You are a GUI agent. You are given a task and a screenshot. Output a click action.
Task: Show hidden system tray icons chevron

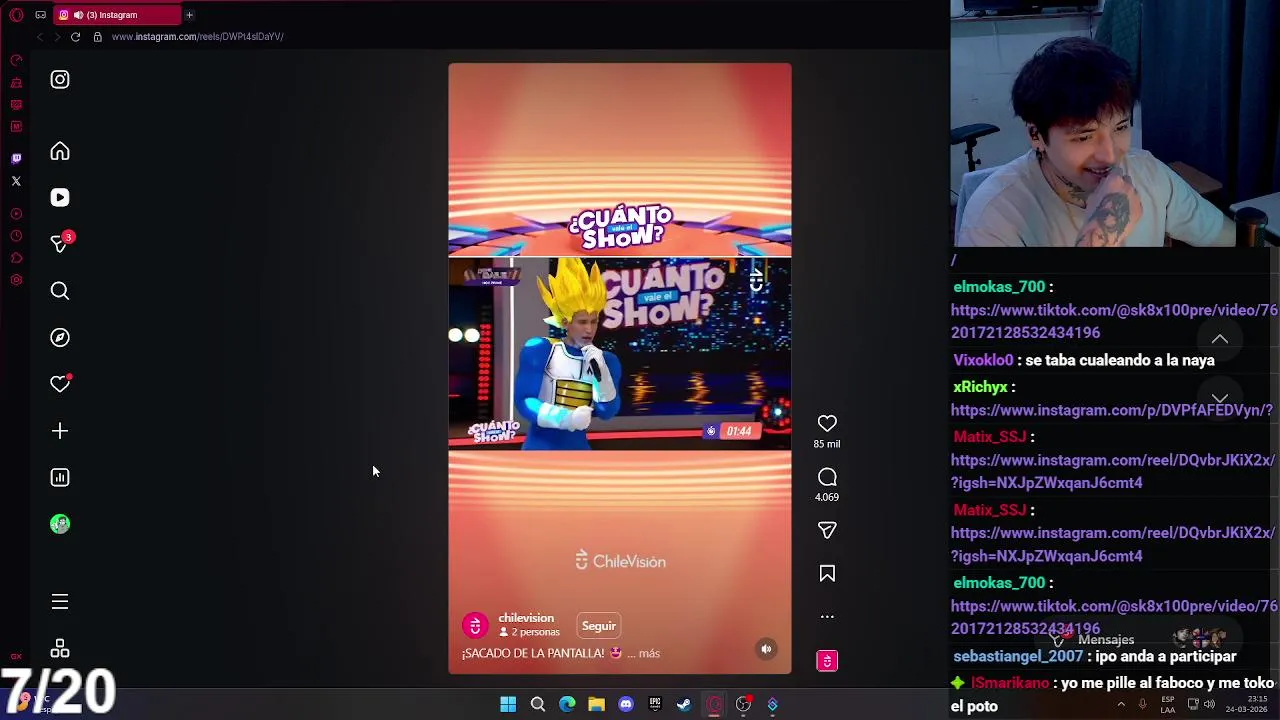[x=1121, y=704]
